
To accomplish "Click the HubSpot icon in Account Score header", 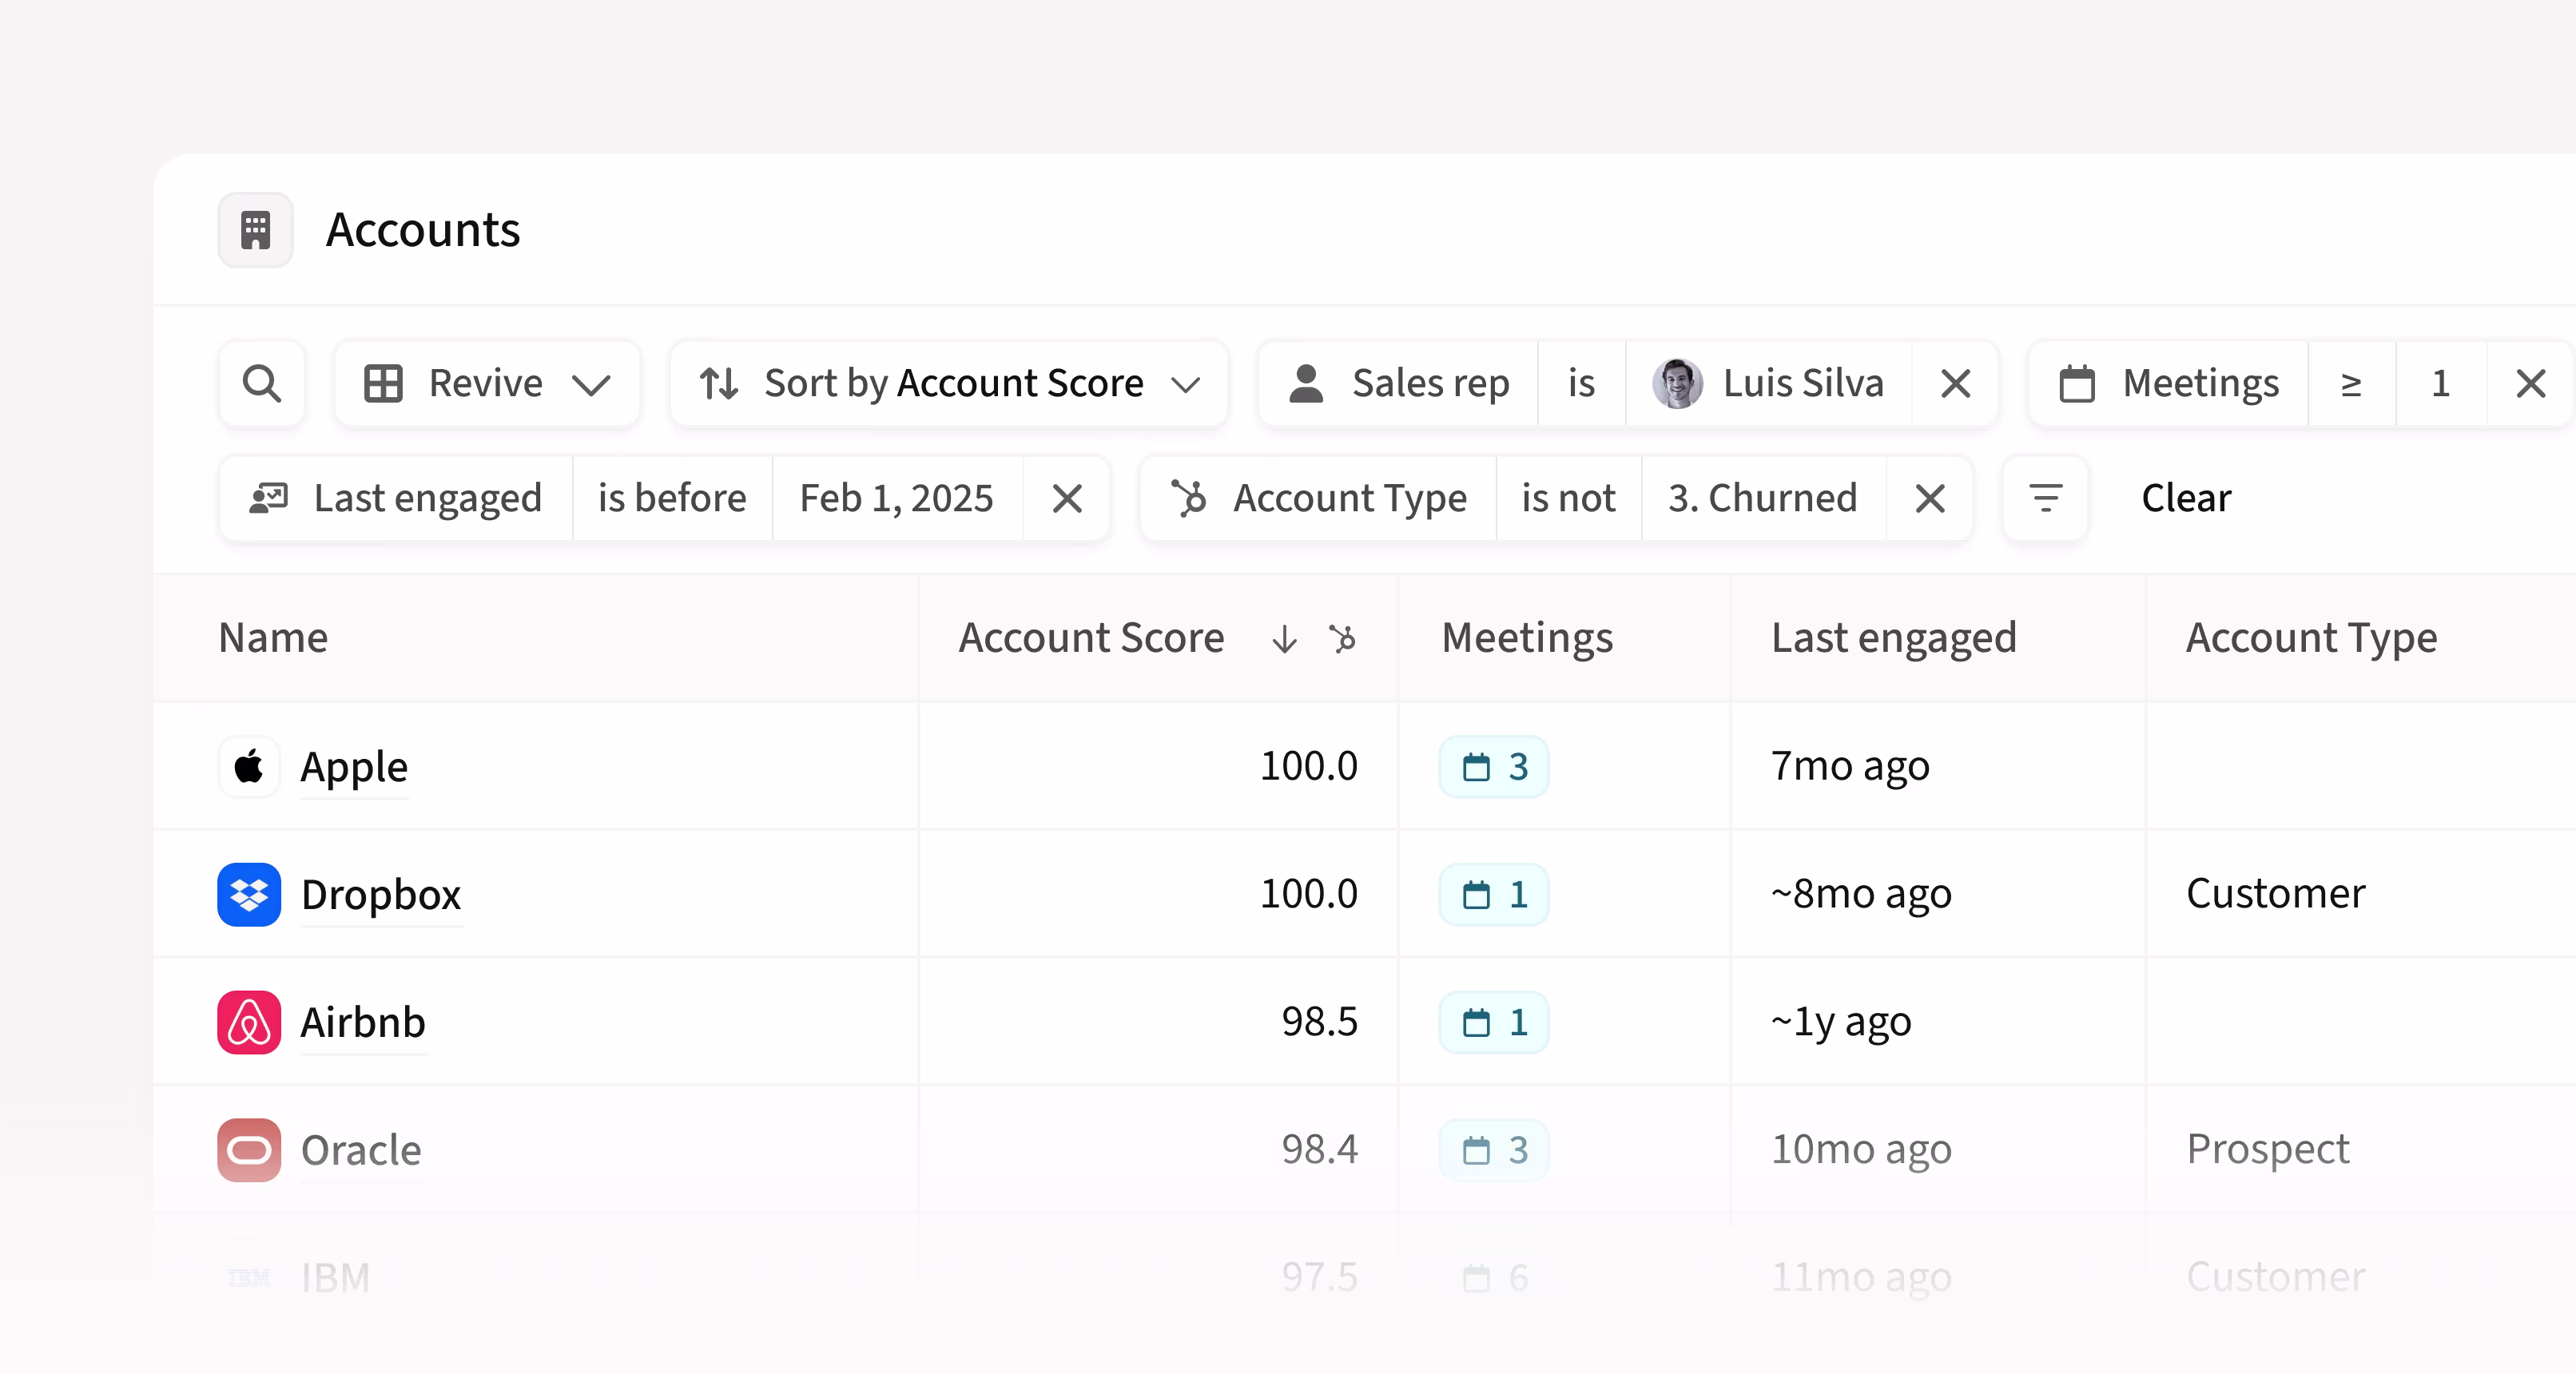I will tap(1343, 638).
